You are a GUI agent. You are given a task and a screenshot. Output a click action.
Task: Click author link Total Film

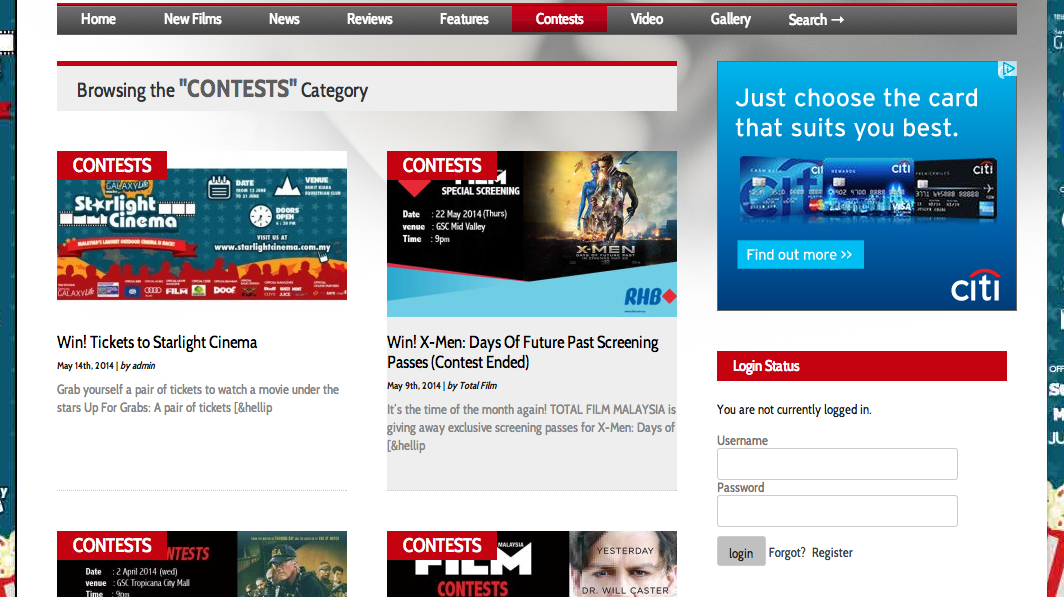(x=478, y=385)
